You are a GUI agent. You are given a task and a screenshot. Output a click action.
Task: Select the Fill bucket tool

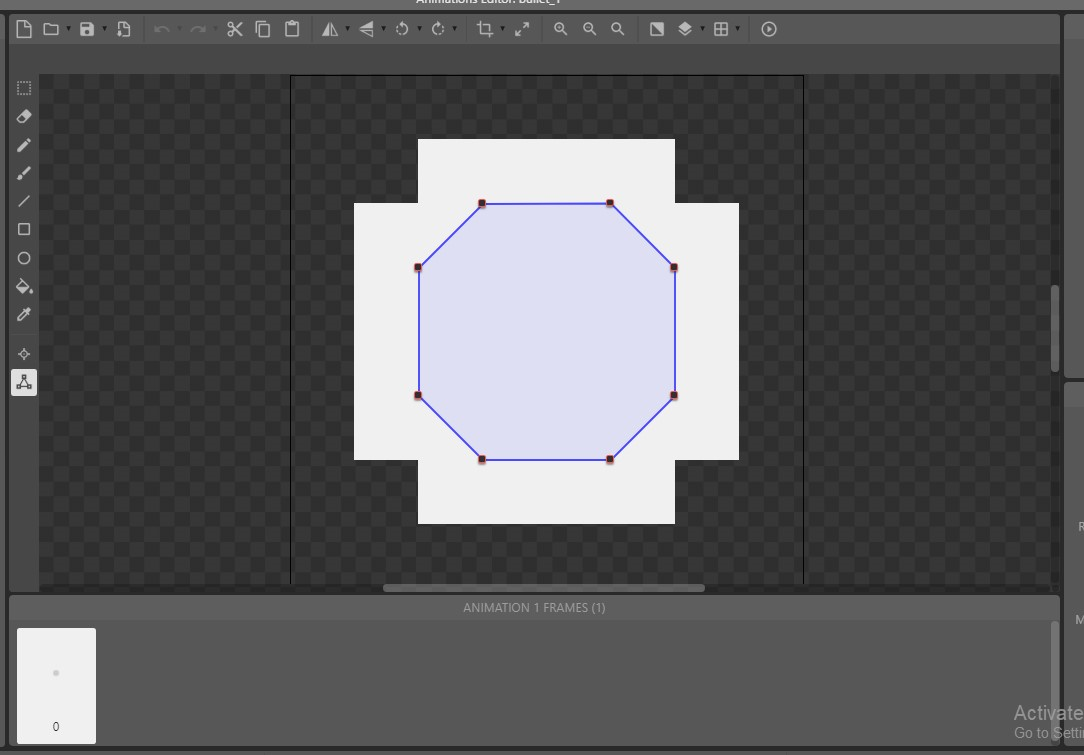click(24, 287)
